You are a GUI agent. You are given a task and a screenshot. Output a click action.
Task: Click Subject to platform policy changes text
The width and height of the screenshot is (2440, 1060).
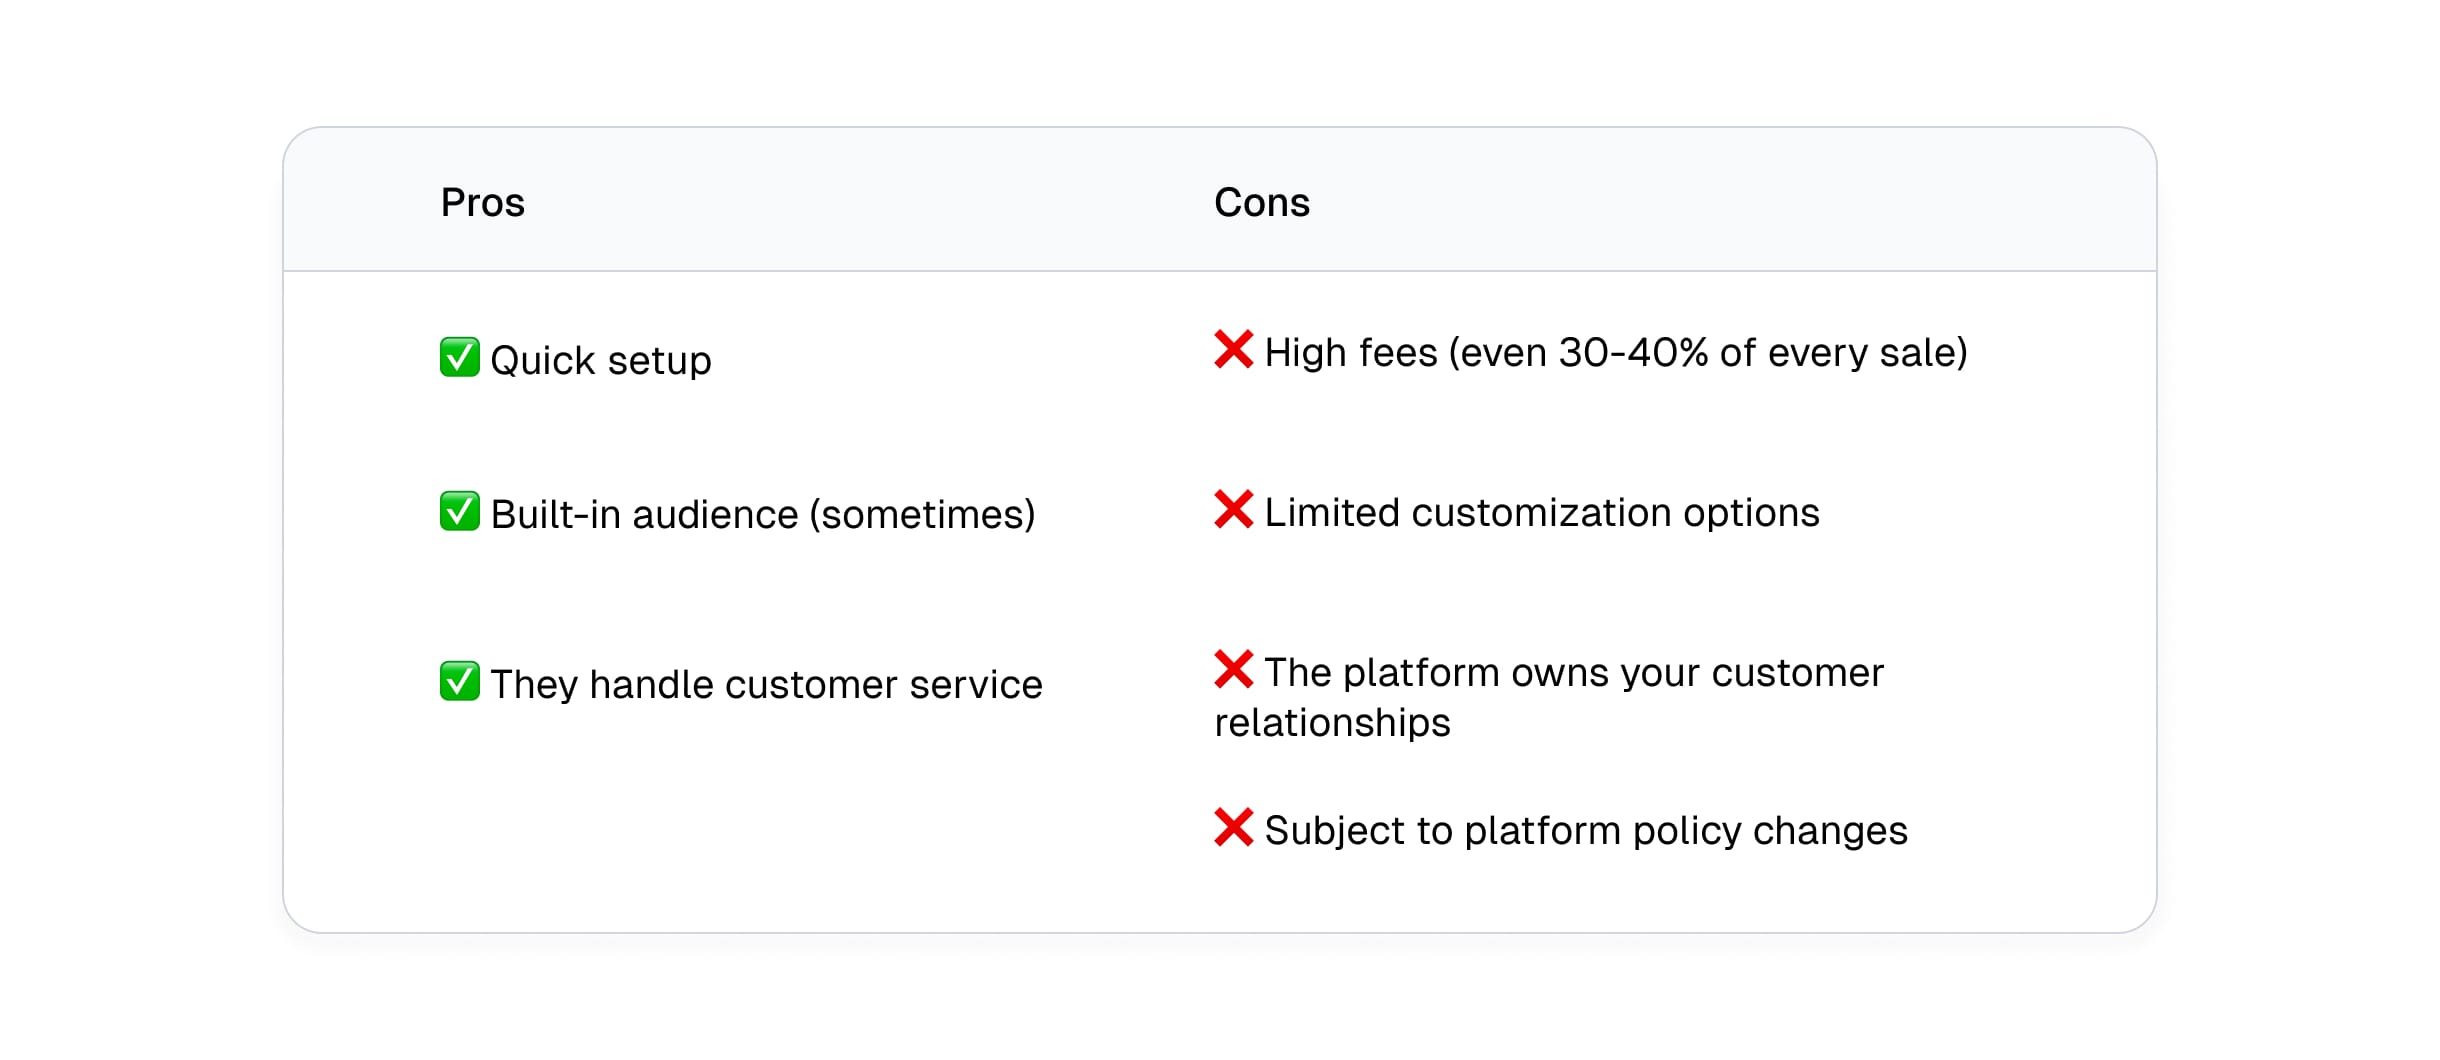click(x=1586, y=831)
